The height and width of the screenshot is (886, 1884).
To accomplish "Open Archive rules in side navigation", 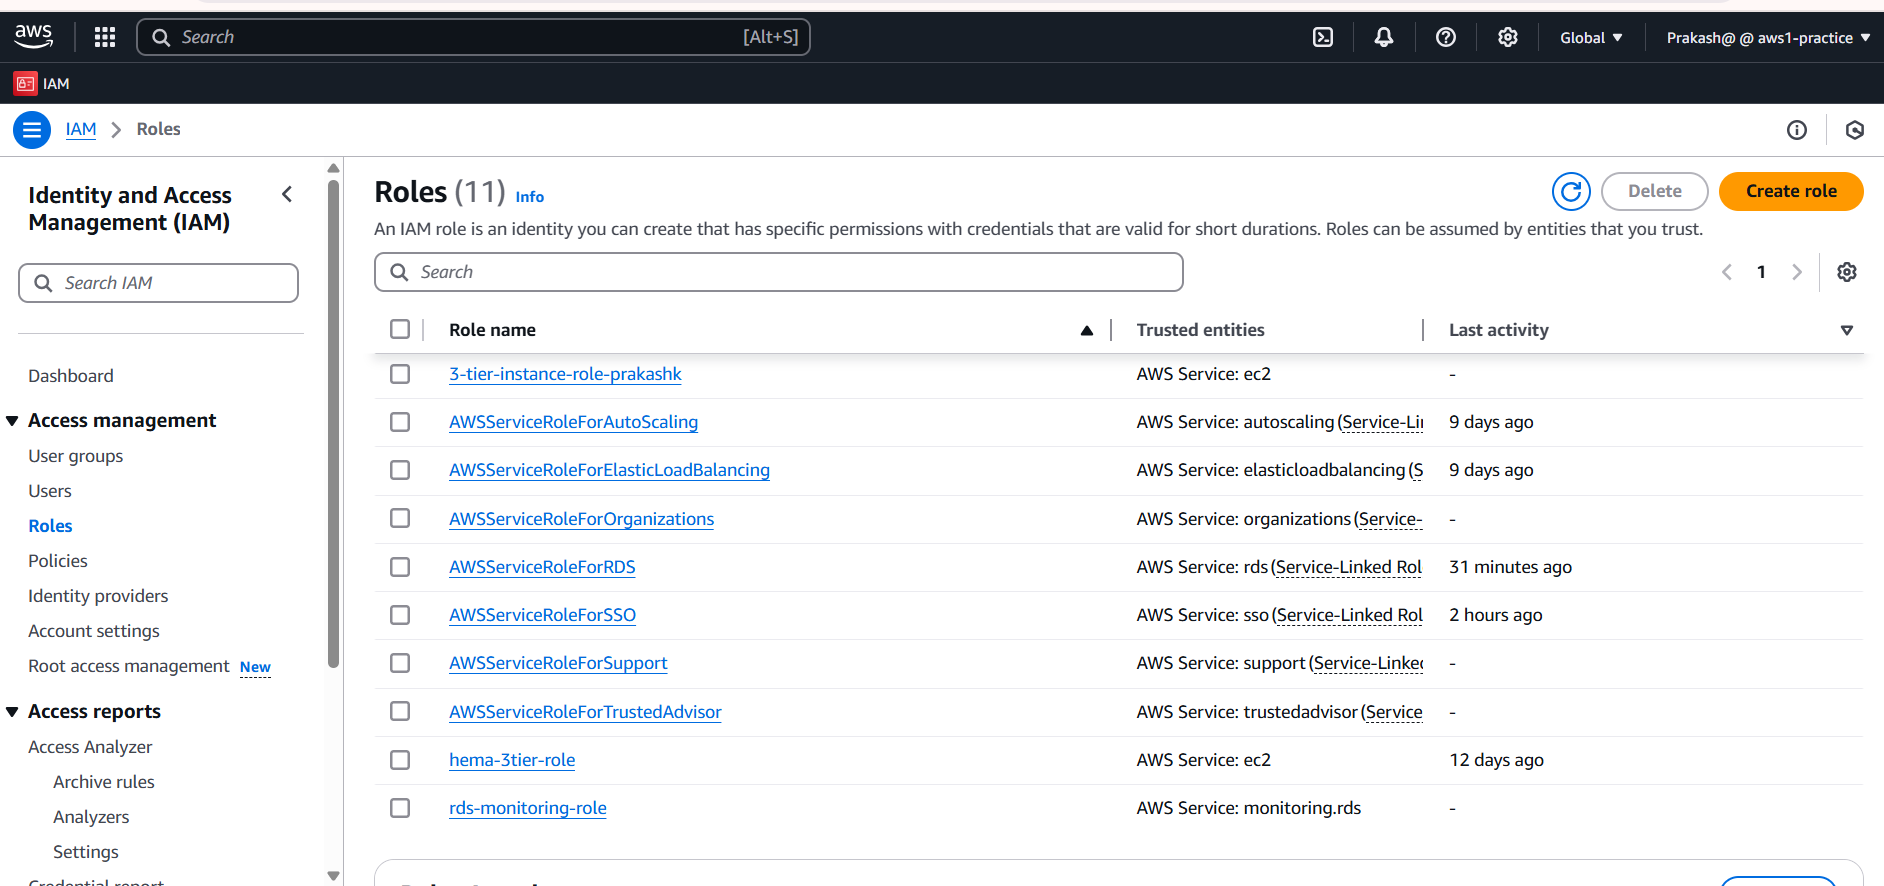I will (x=104, y=782).
